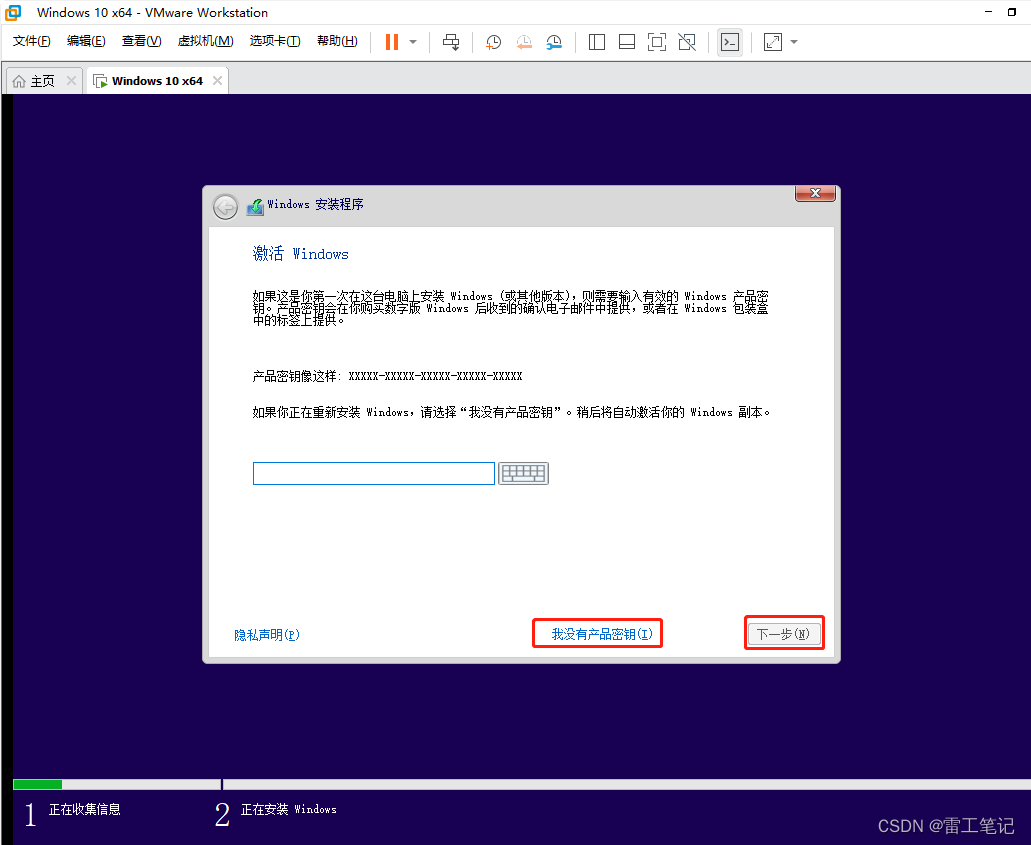Click the product key input field
The width and height of the screenshot is (1031, 845).
pos(373,474)
